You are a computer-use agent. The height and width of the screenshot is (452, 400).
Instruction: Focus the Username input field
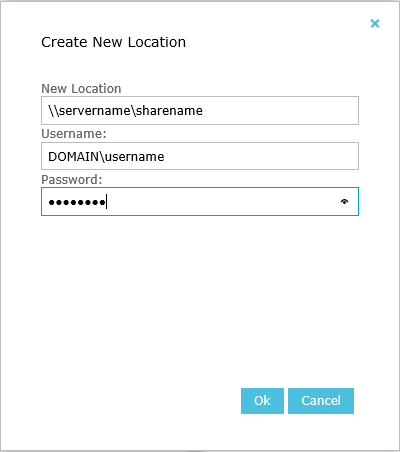(x=200, y=156)
